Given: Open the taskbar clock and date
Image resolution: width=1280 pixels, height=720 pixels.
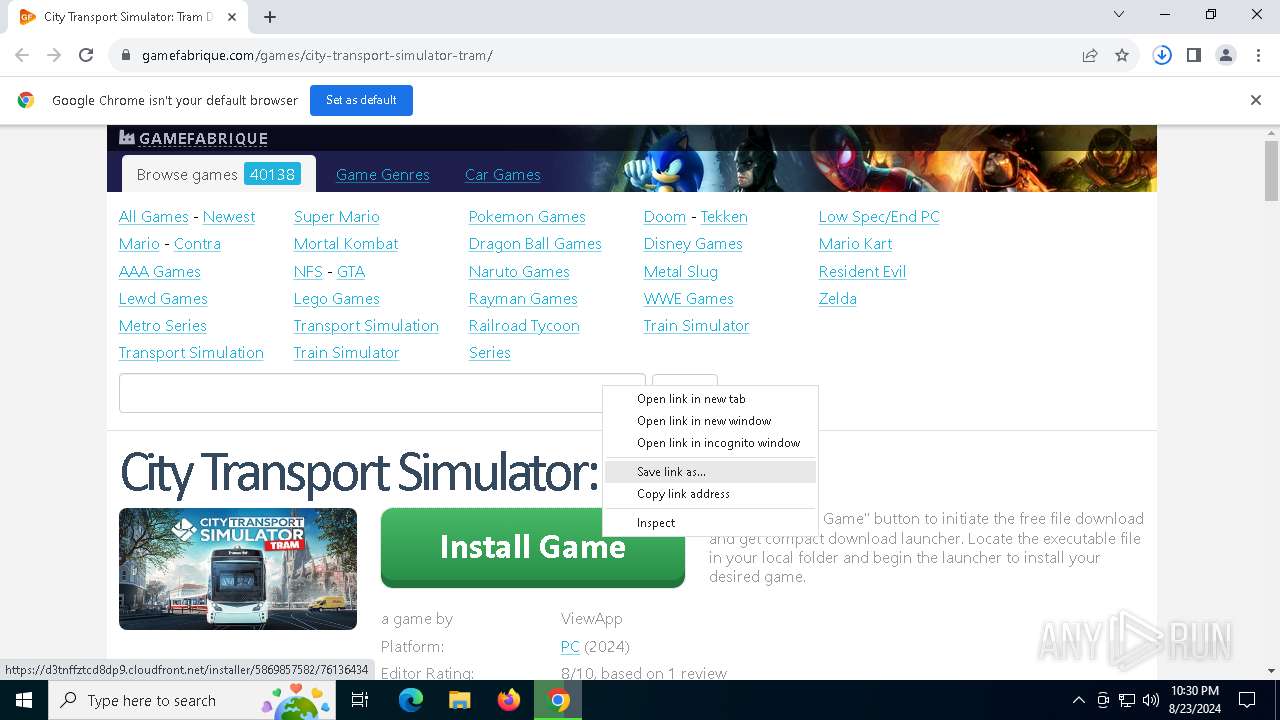Looking at the screenshot, I should (1194, 700).
